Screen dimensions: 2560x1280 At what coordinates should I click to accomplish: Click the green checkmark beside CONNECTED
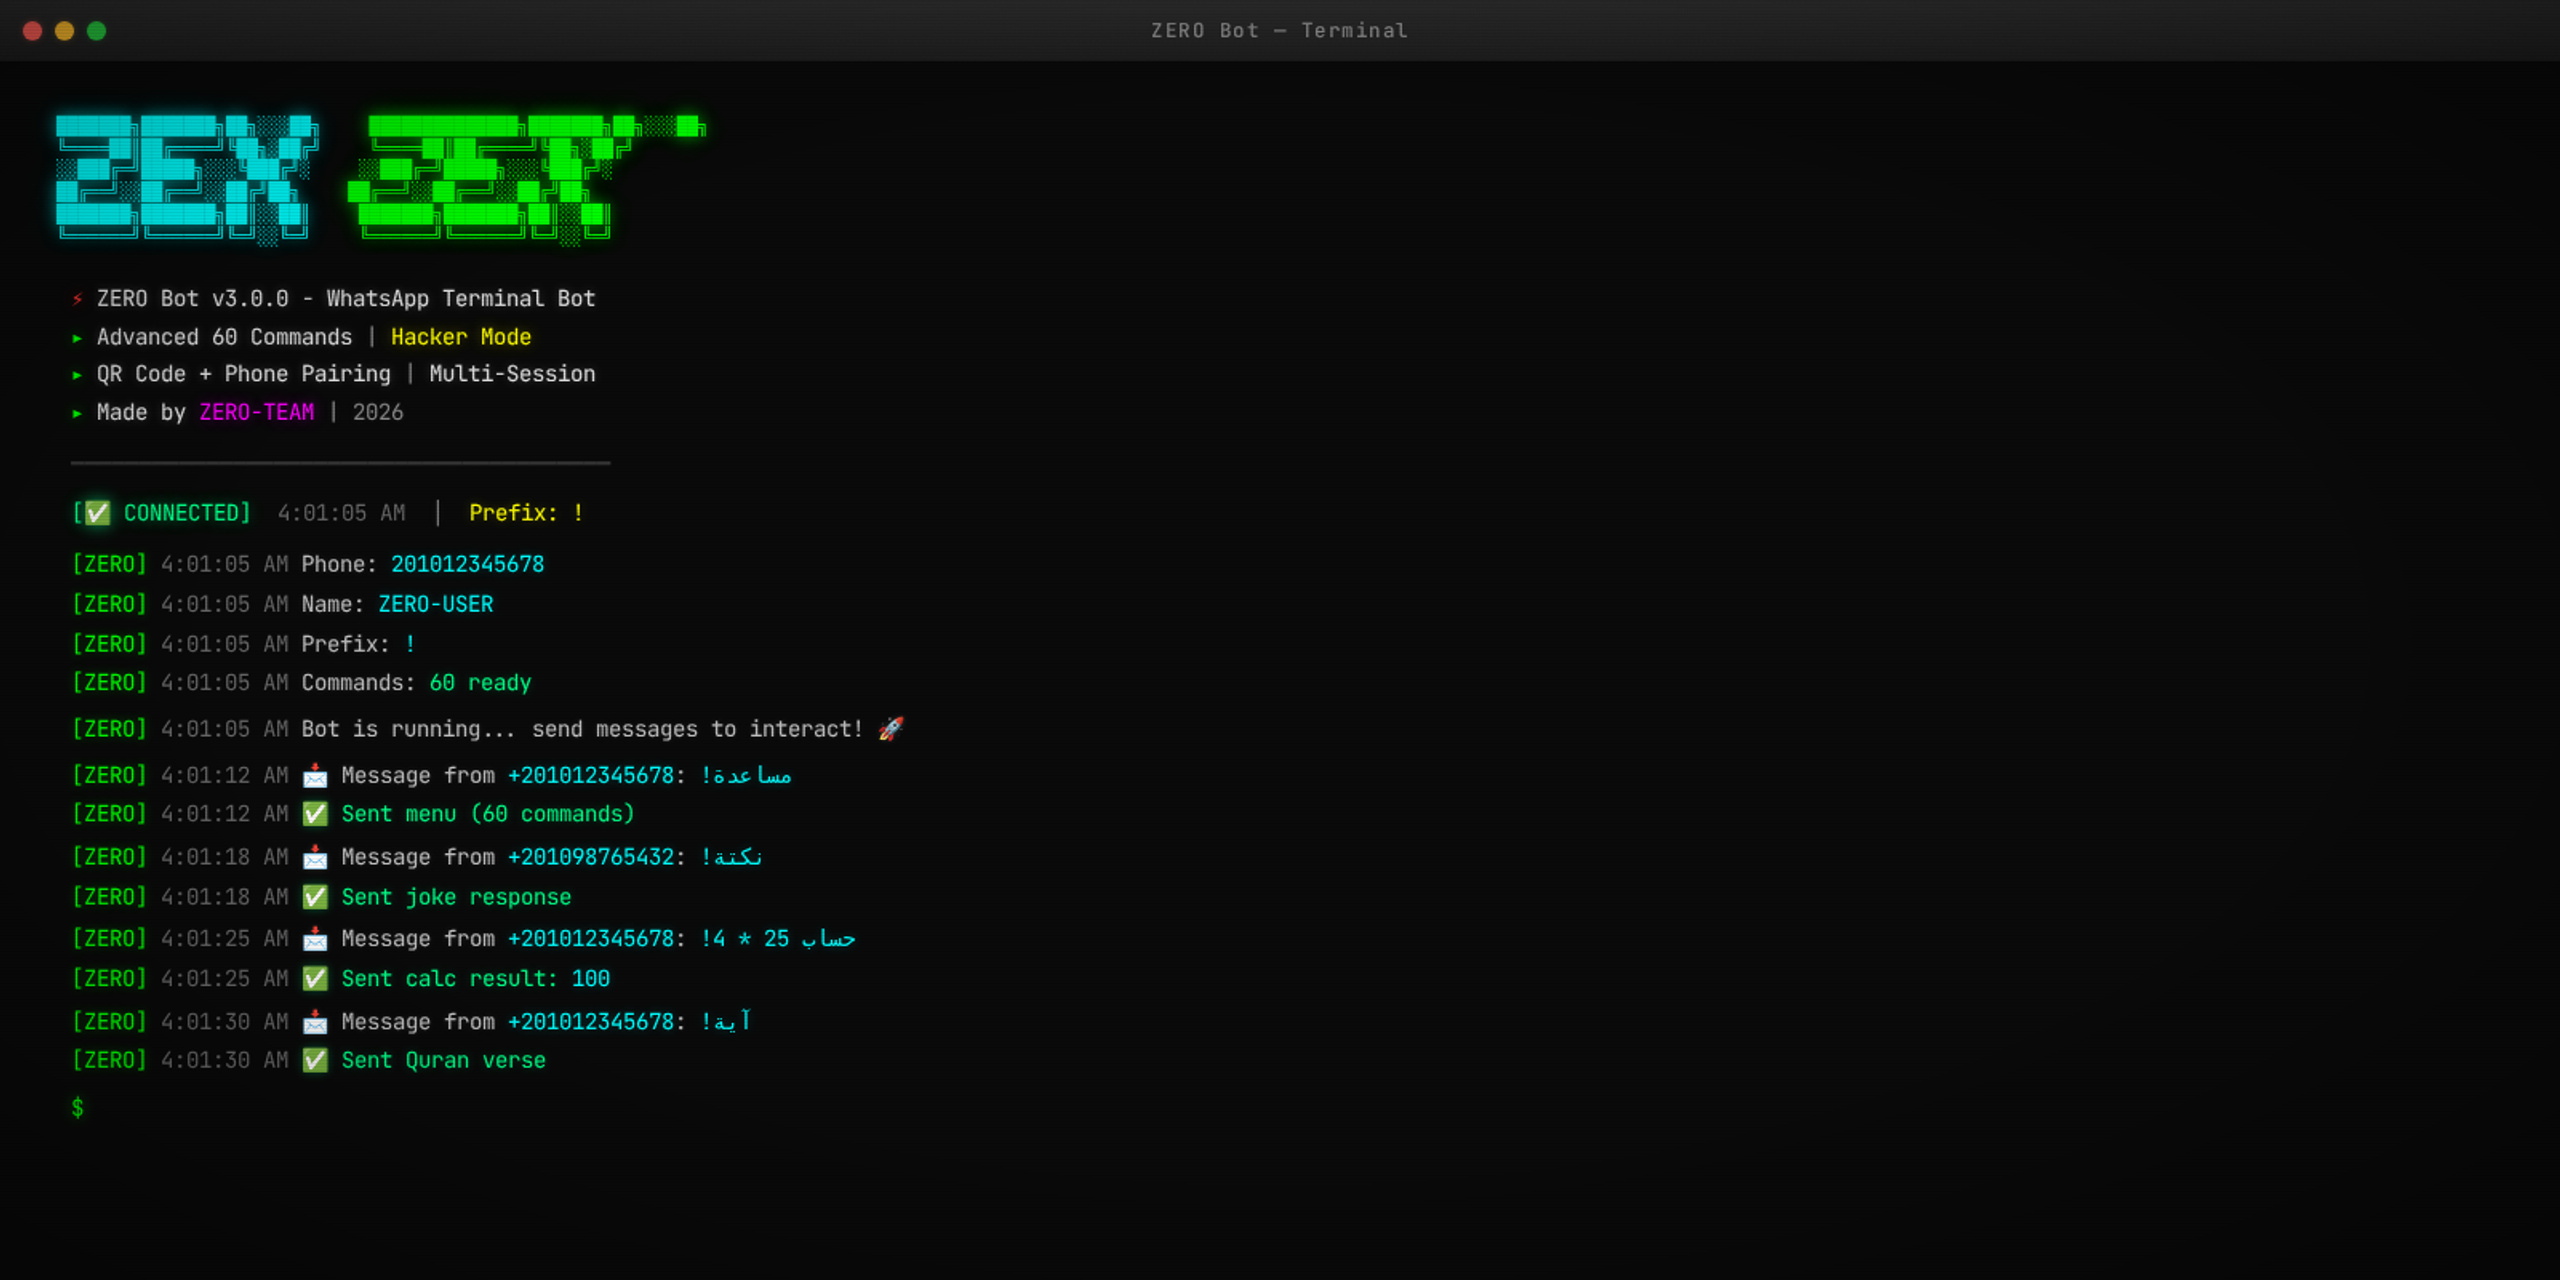click(97, 513)
